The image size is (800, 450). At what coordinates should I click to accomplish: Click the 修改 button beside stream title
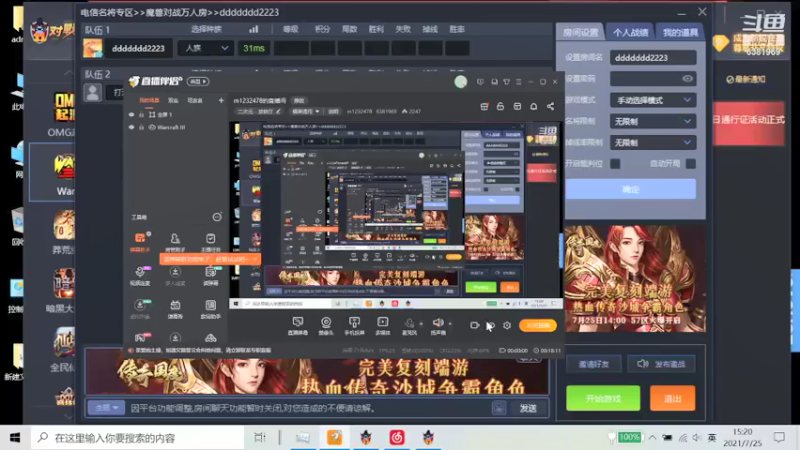point(299,101)
